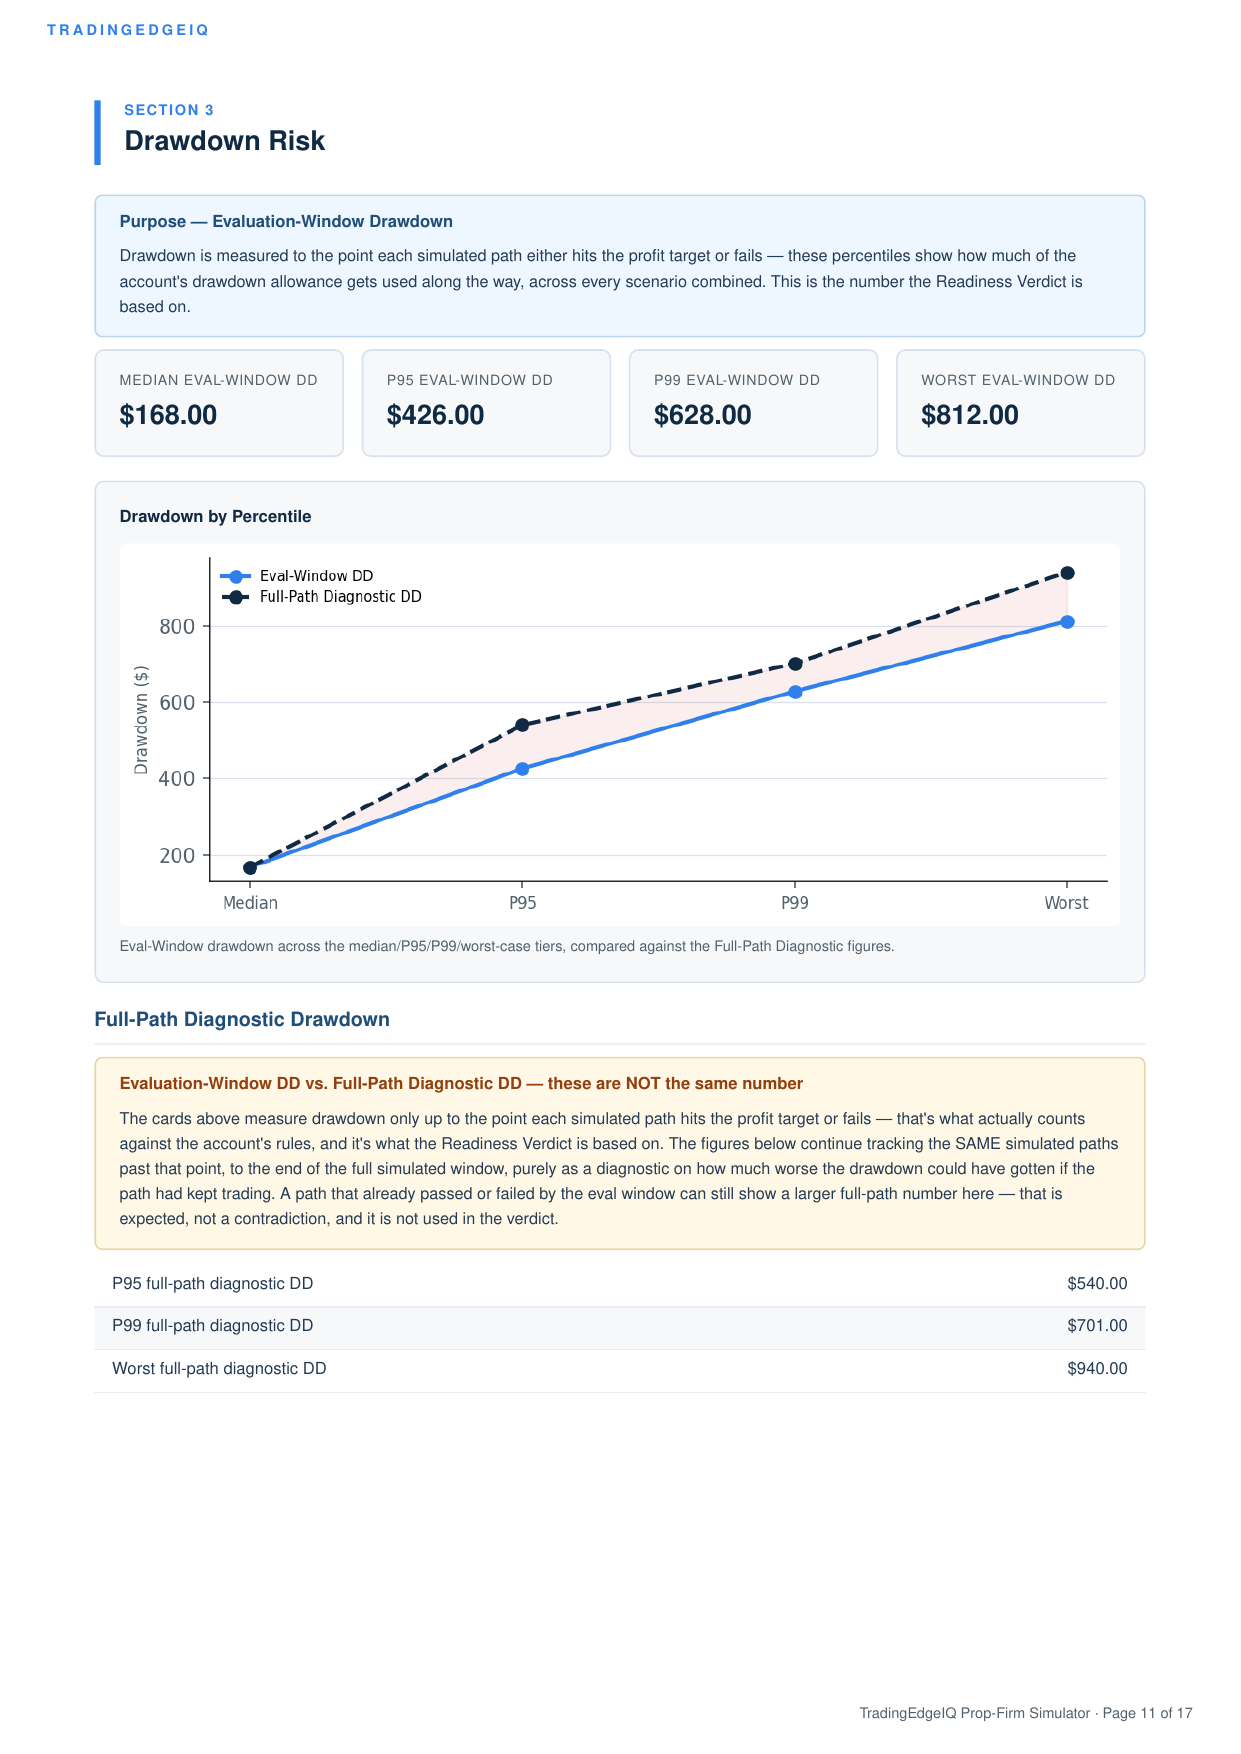Click the blue Worst data point on chart
This screenshot has height=1754, width=1241.
coord(1067,622)
